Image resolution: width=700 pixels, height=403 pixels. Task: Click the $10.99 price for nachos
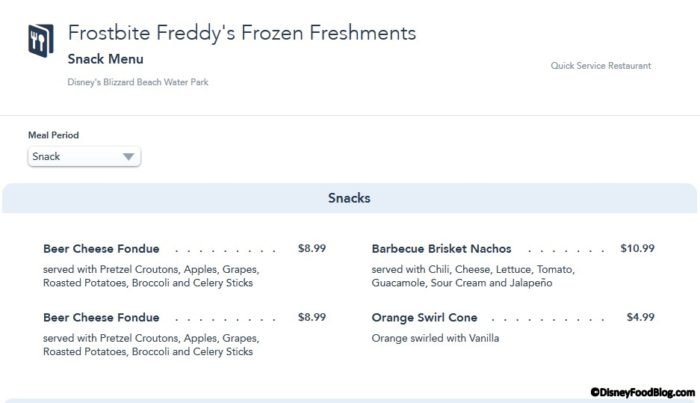pos(637,249)
